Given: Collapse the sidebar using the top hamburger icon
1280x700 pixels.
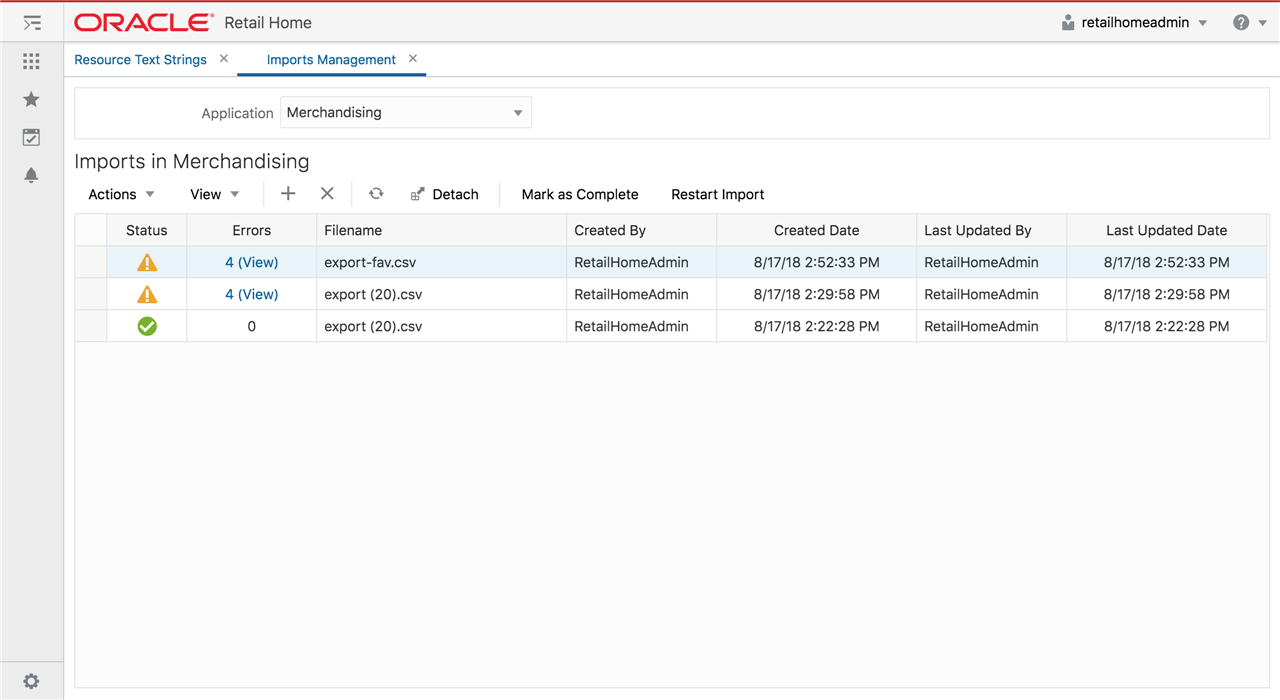Looking at the screenshot, I should [31, 21].
